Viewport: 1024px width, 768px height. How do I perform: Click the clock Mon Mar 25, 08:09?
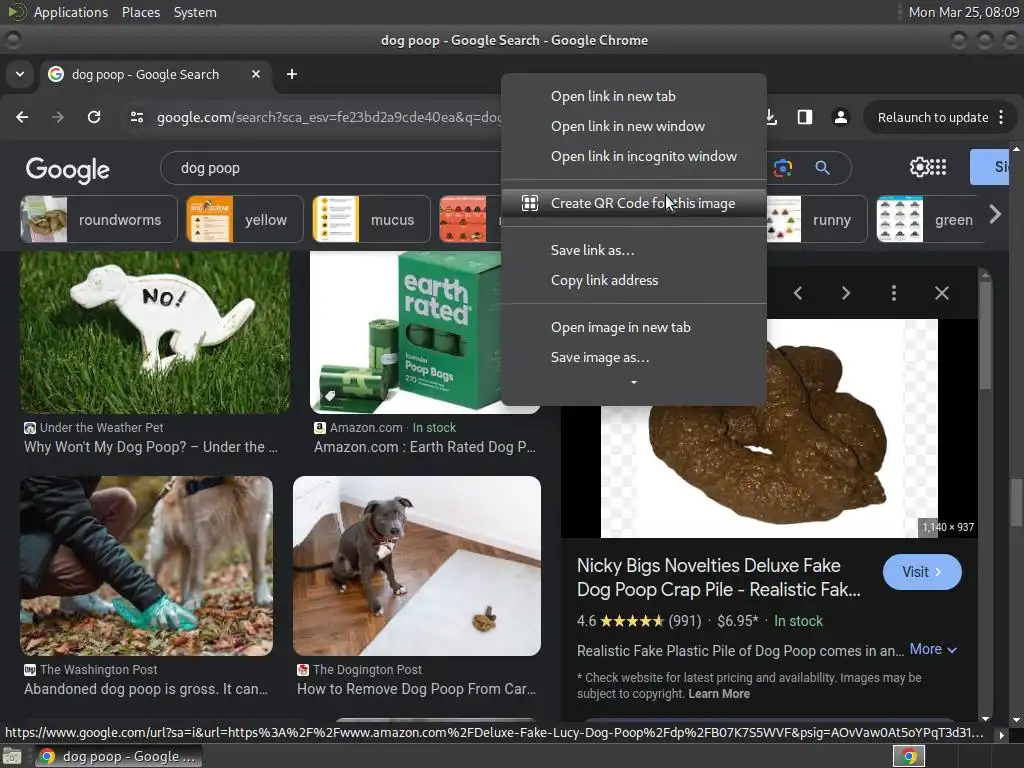[963, 12]
